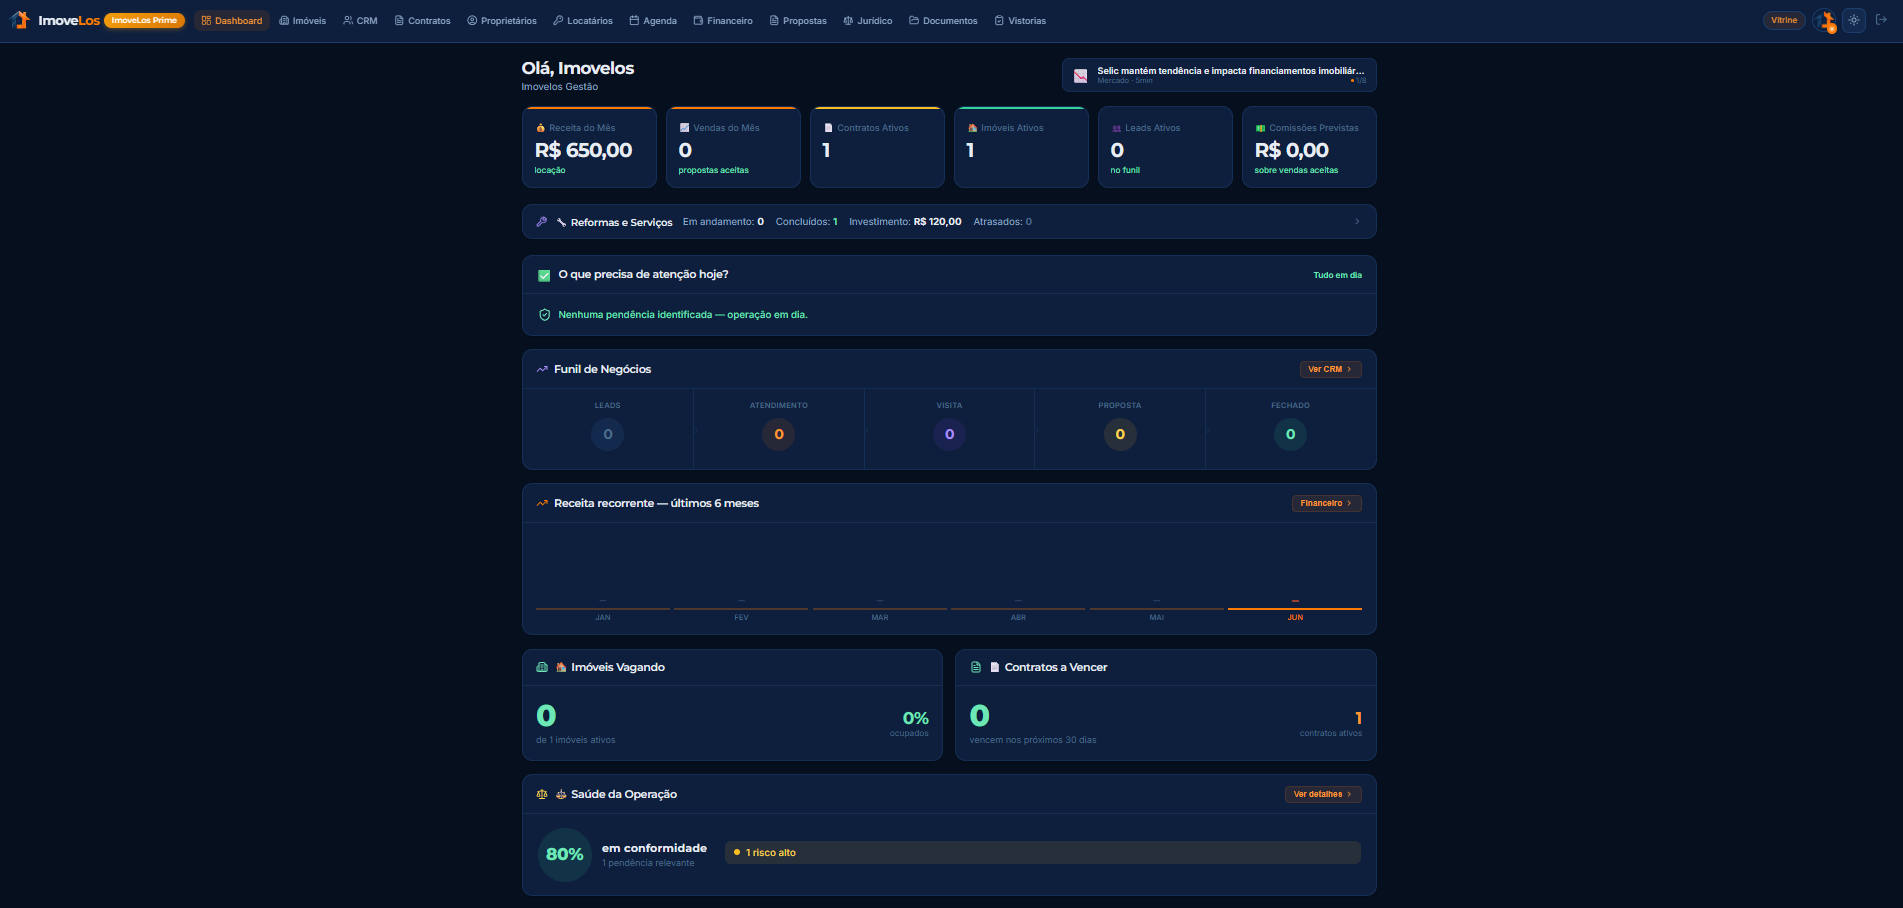Click the ImoveLos house logo icon
Image resolution: width=1903 pixels, height=908 pixels.
(x=20, y=20)
